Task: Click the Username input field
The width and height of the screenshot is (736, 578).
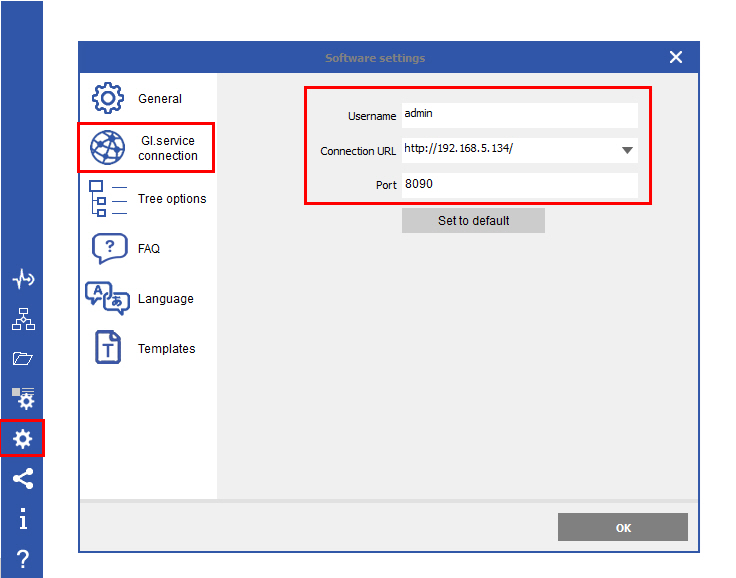Action: [518, 115]
